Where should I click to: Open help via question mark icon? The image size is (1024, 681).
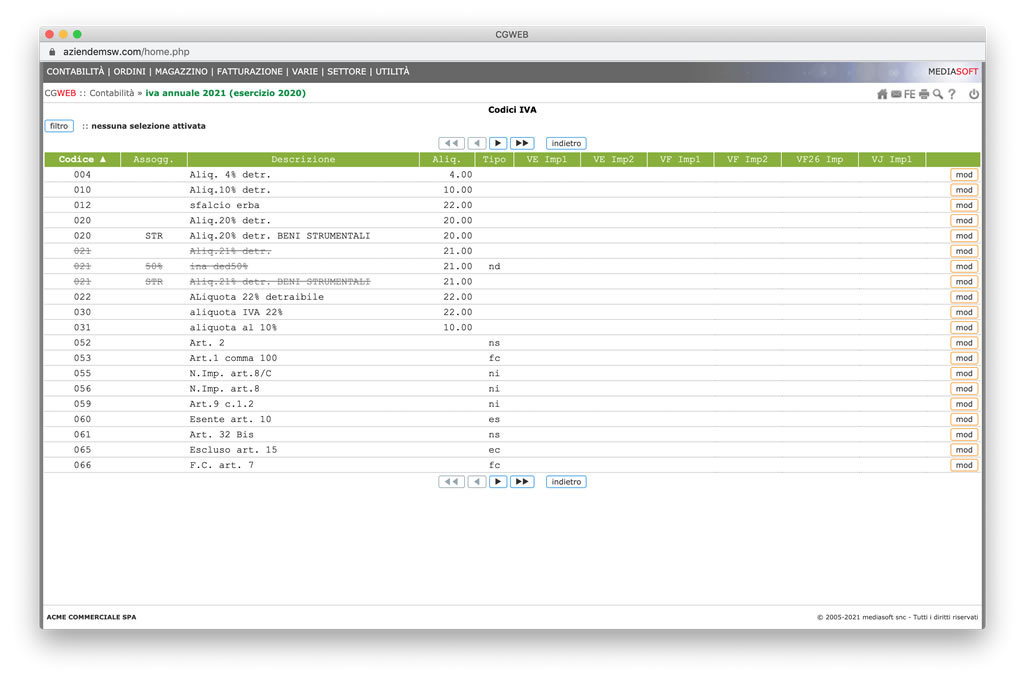coord(952,94)
